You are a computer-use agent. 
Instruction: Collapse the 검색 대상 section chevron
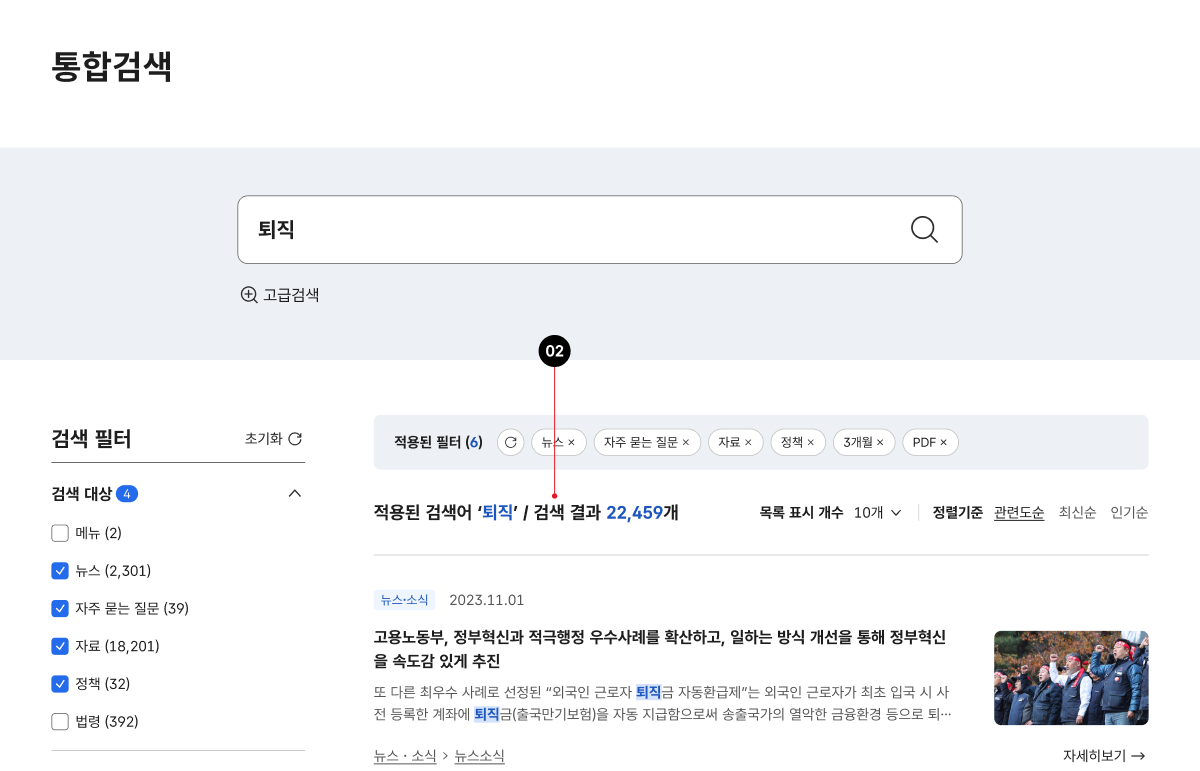click(x=294, y=493)
